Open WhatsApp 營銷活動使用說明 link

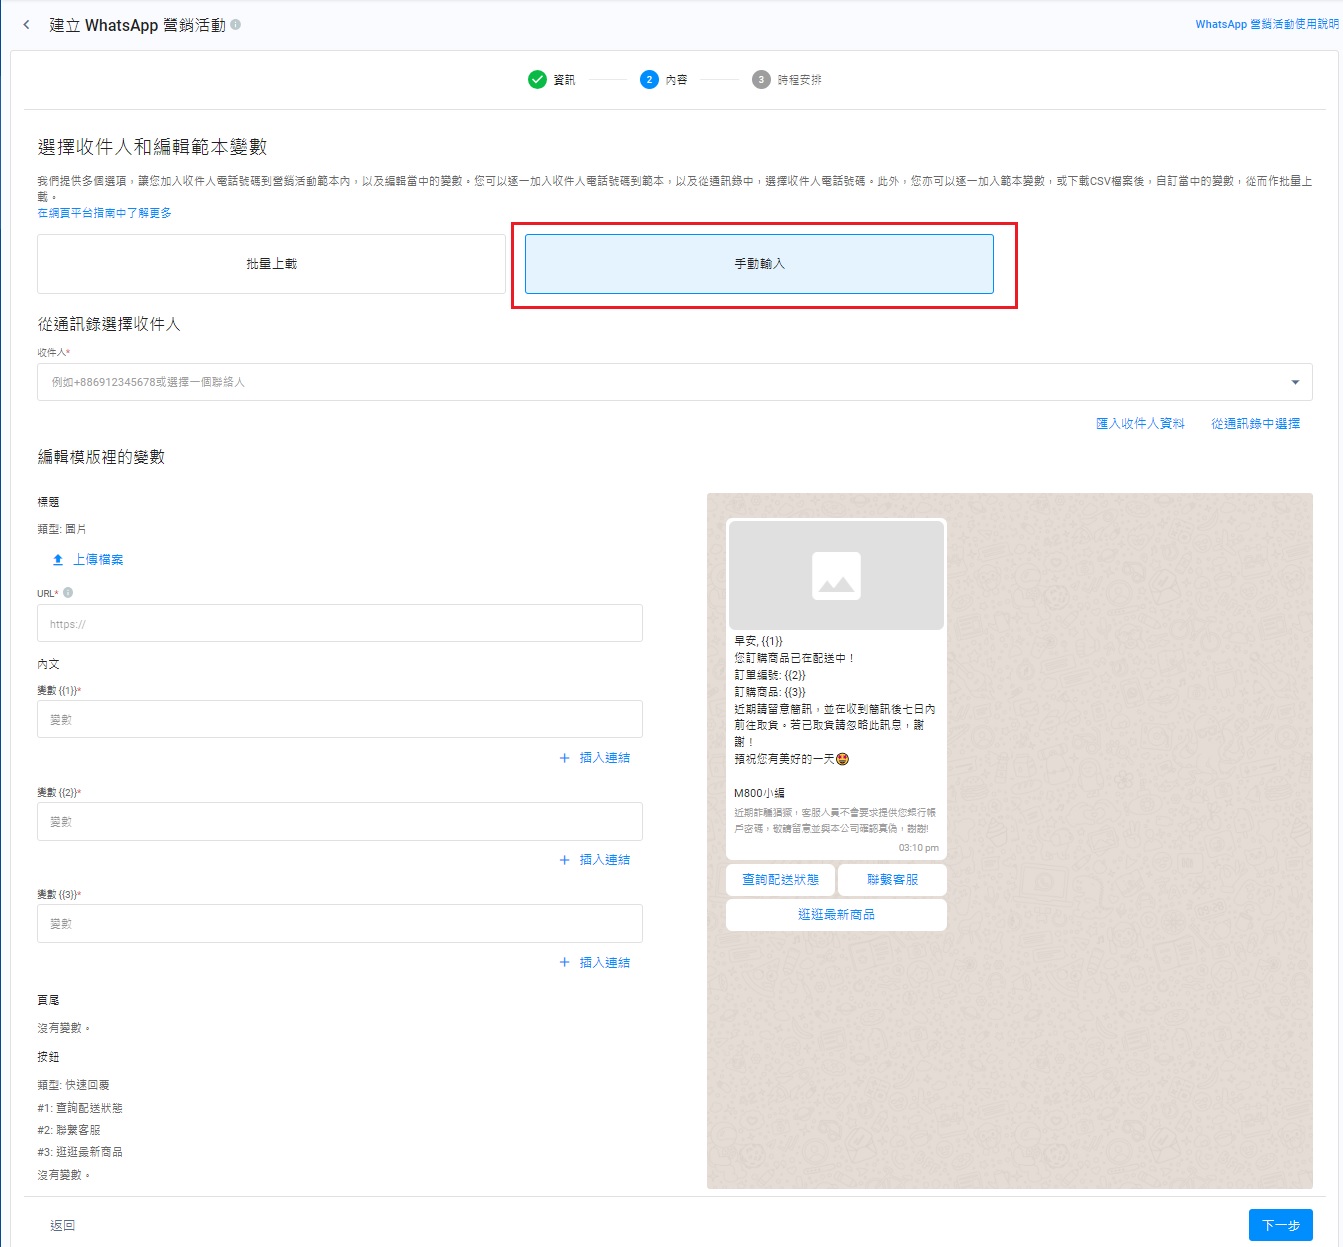pyautogui.click(x=1266, y=24)
